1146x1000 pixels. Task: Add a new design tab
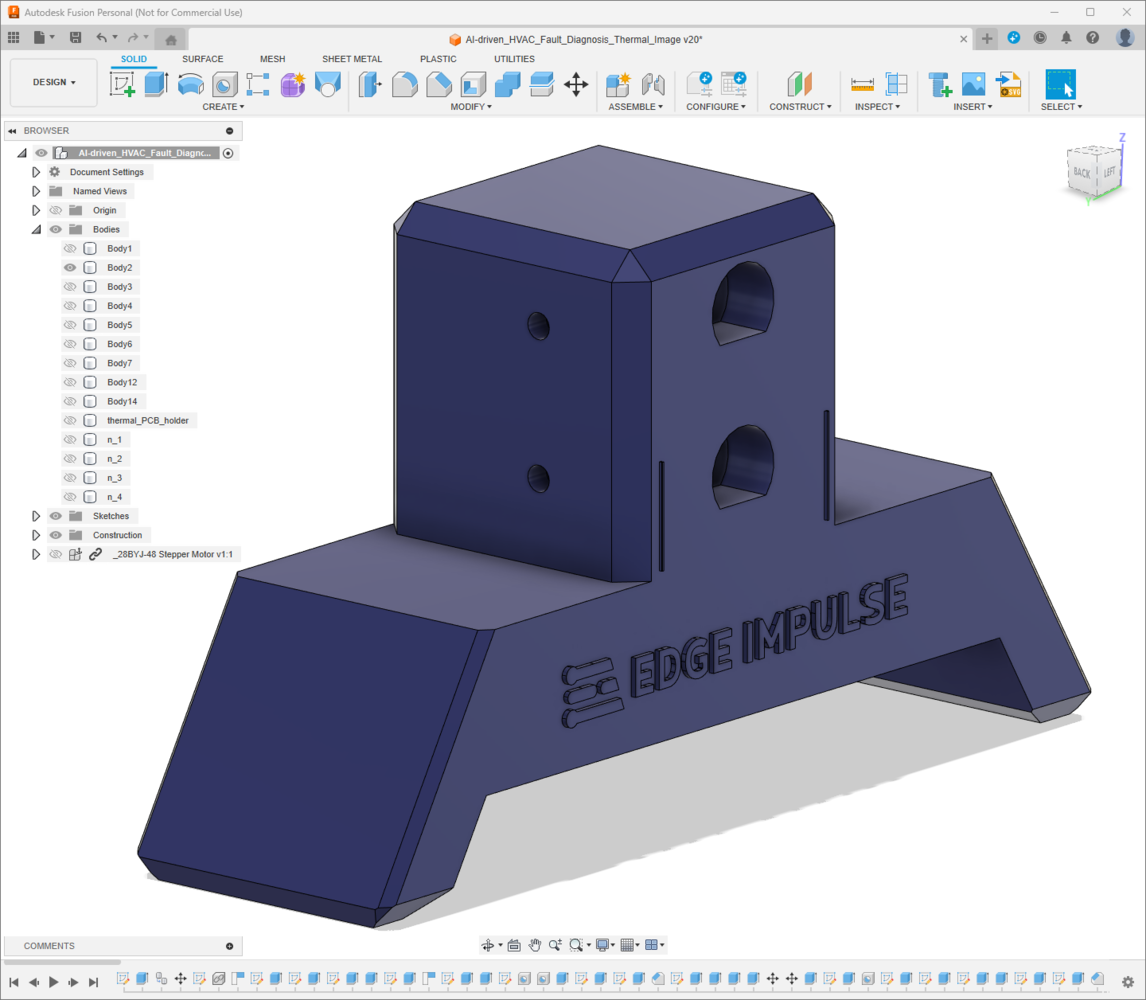[987, 39]
